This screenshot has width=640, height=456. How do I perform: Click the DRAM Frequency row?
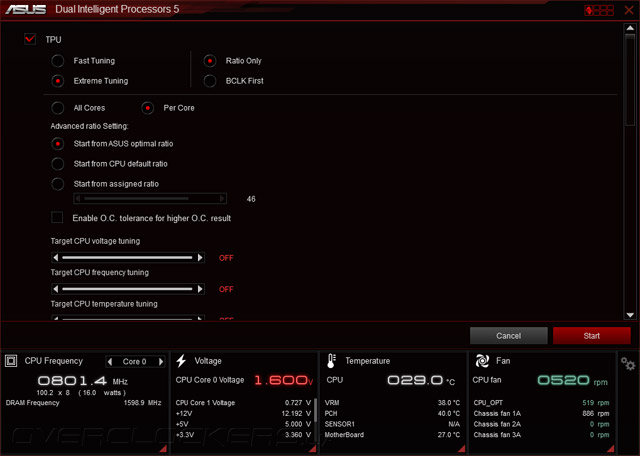point(83,403)
